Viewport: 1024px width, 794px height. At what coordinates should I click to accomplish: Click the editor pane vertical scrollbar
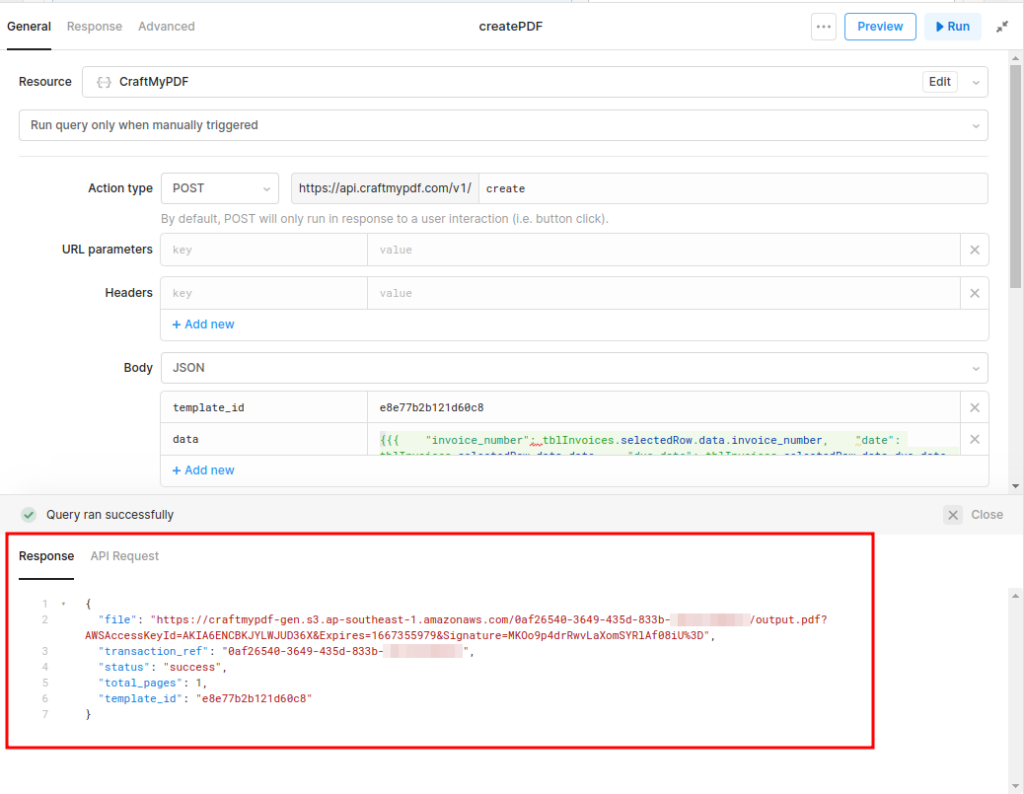pyautogui.click(x=1016, y=176)
